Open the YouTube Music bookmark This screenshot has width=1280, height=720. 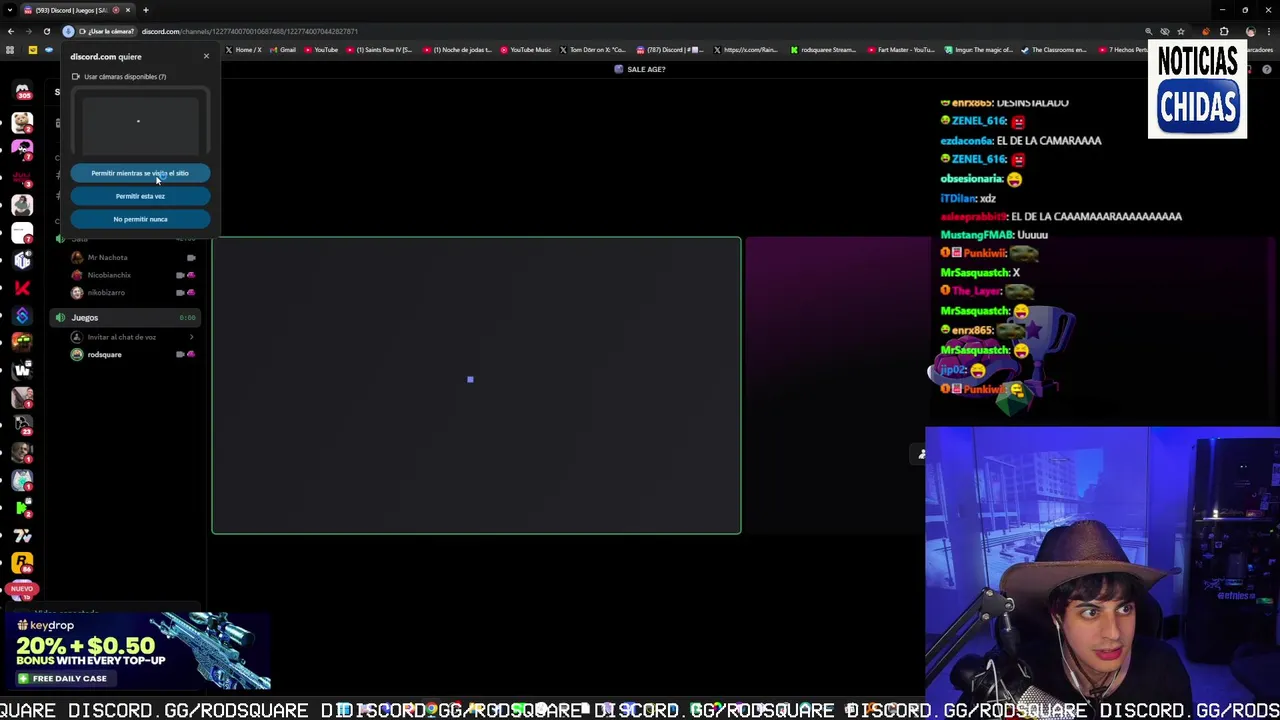coord(526,50)
